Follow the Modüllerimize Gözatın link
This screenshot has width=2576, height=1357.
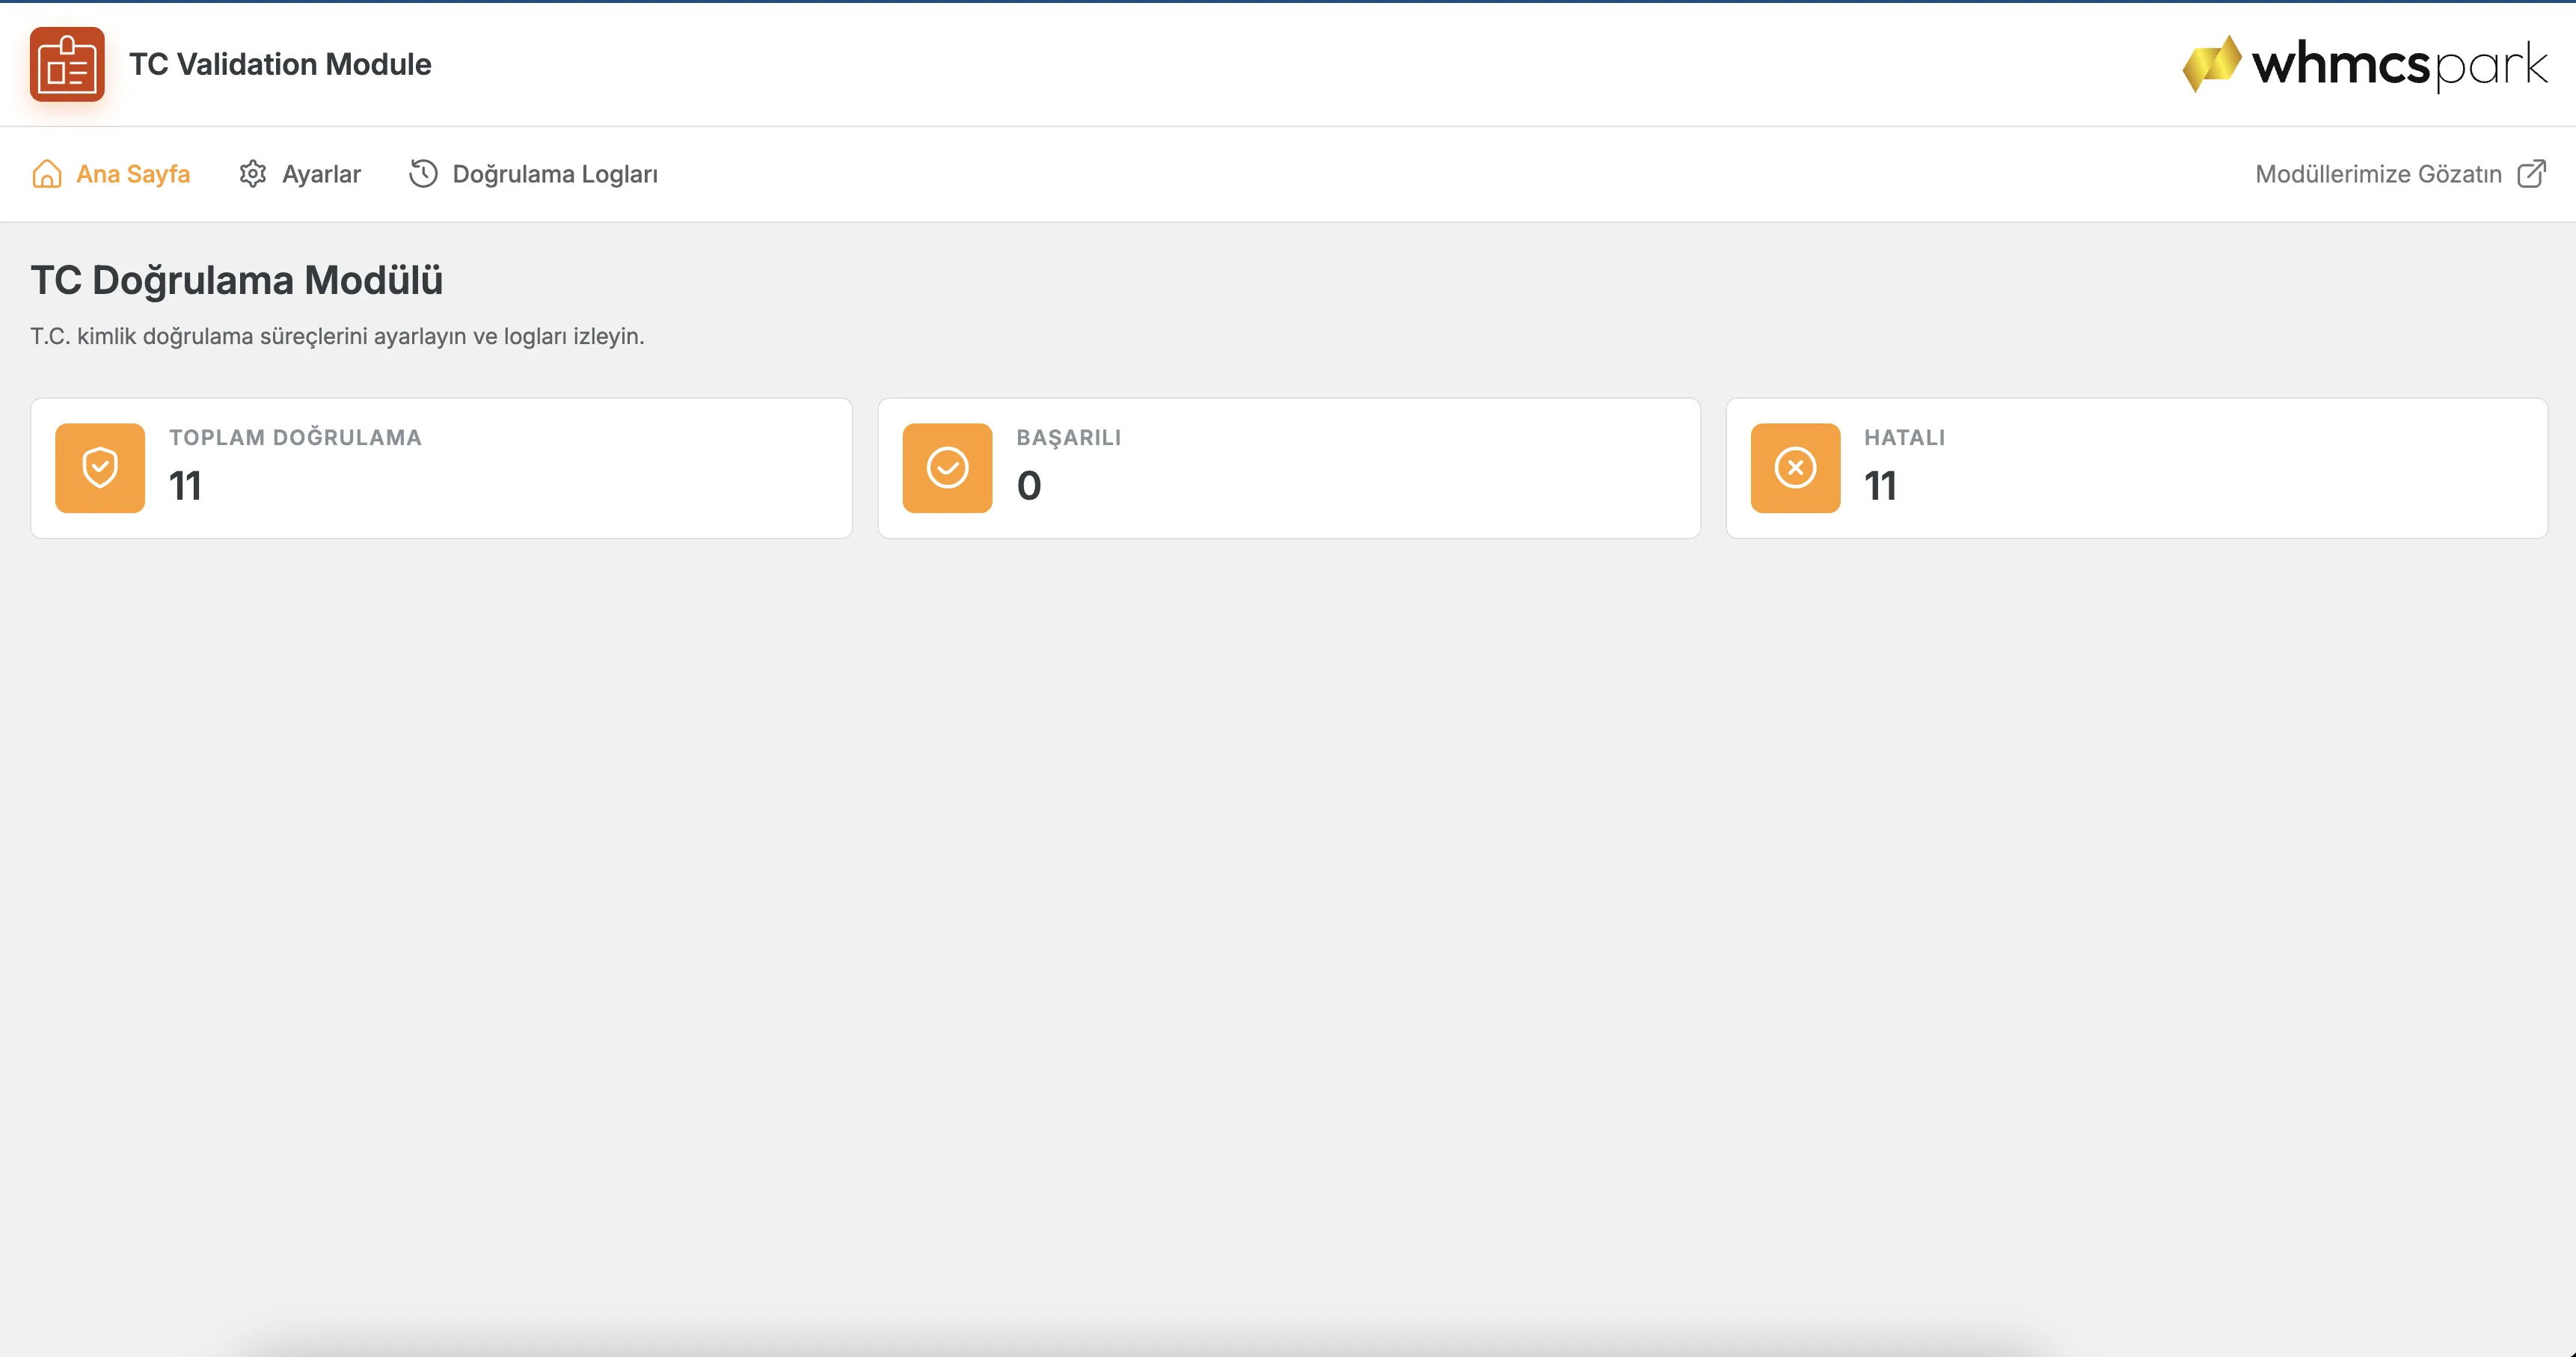point(2401,174)
